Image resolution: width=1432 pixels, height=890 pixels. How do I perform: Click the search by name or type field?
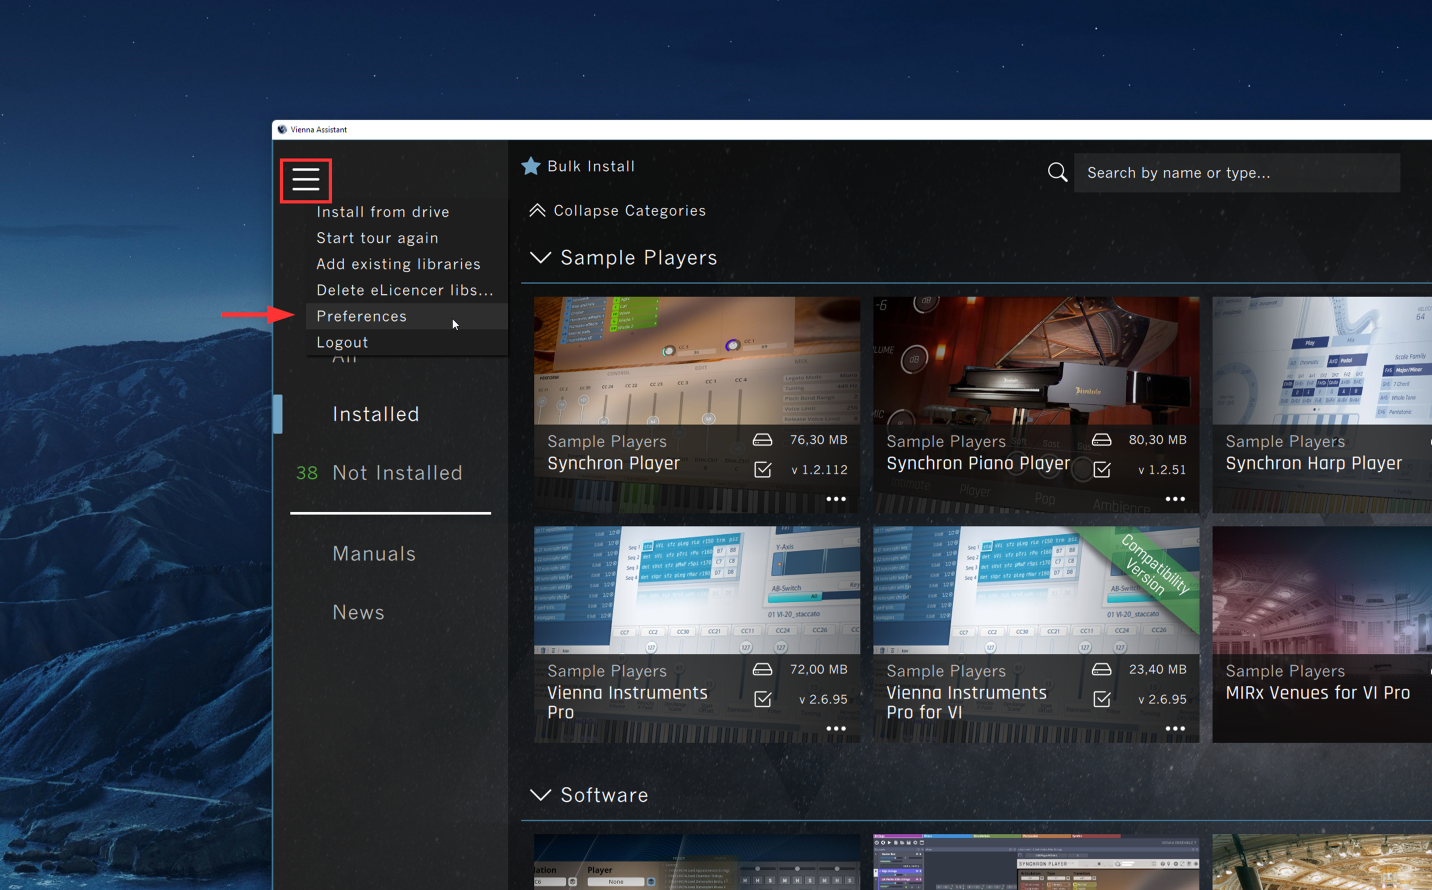(x=1237, y=173)
